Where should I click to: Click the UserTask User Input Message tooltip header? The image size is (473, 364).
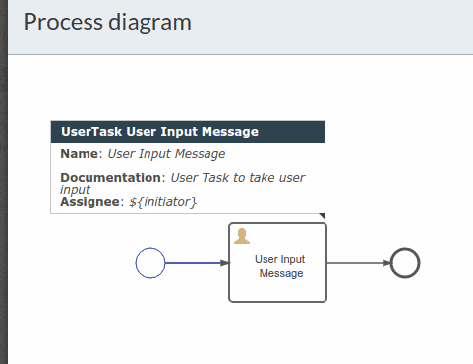188,132
